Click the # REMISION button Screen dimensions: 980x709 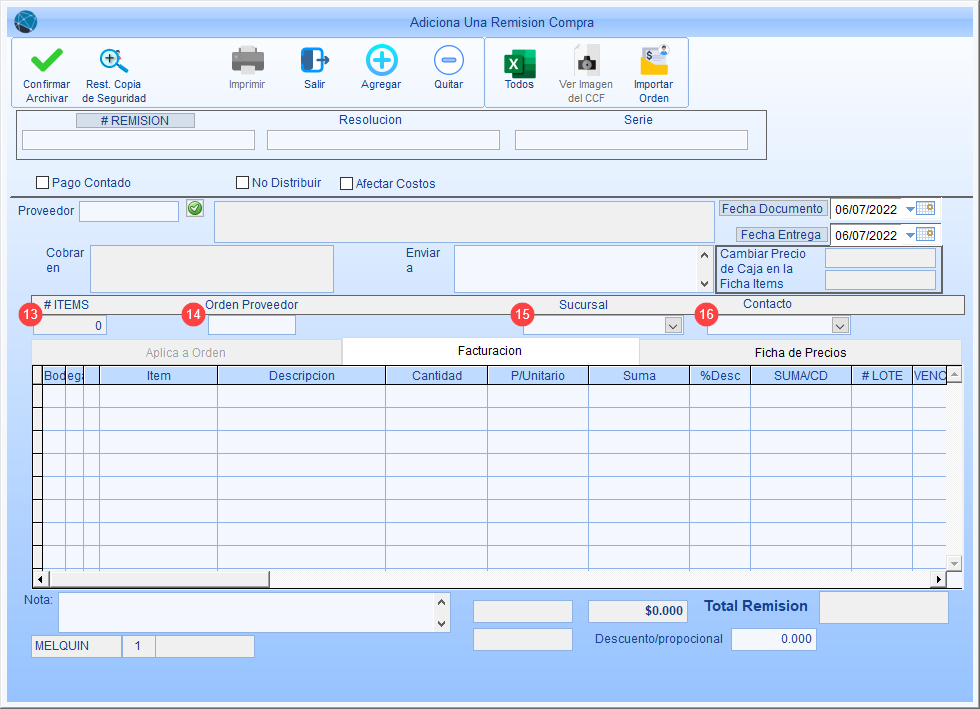(x=135, y=121)
